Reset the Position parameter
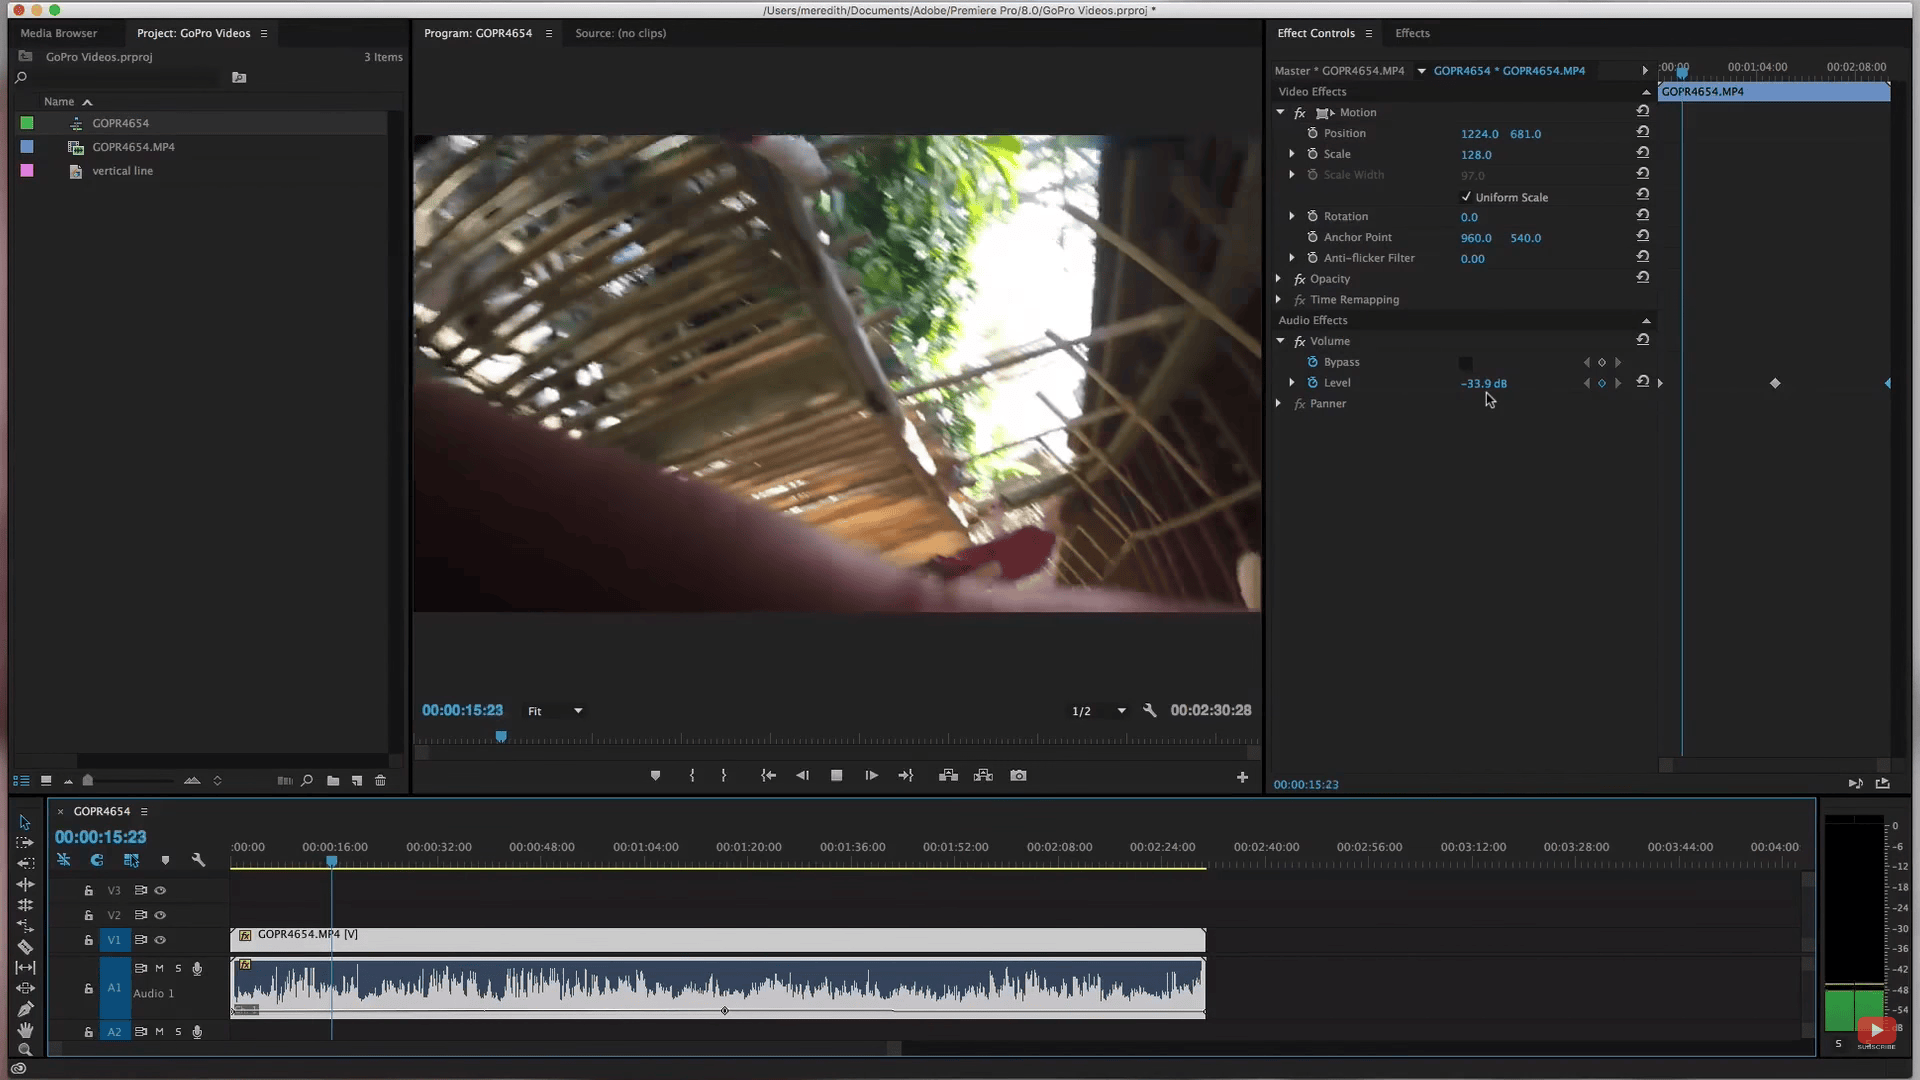 (1642, 132)
